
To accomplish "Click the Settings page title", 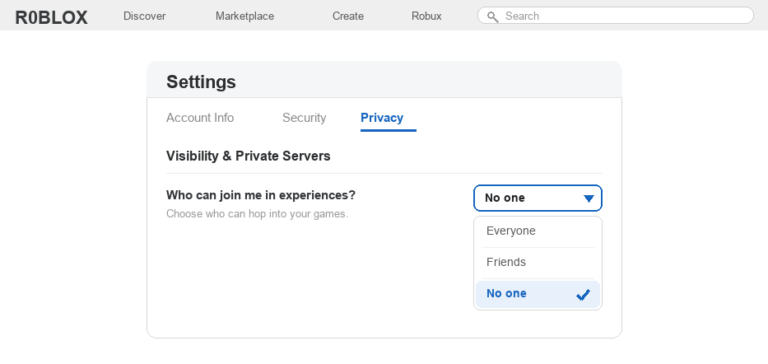I will point(201,82).
